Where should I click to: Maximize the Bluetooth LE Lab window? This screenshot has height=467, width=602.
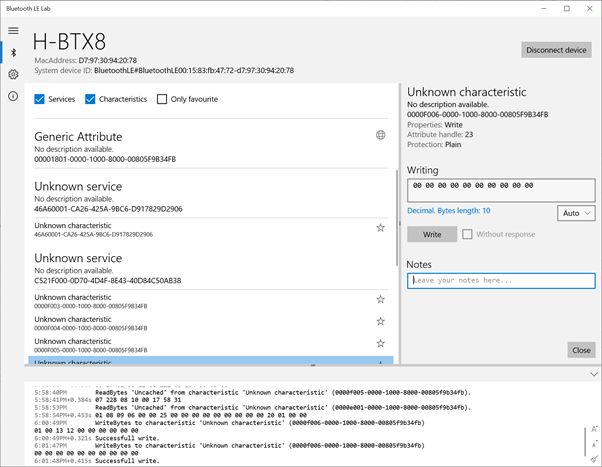[x=567, y=8]
